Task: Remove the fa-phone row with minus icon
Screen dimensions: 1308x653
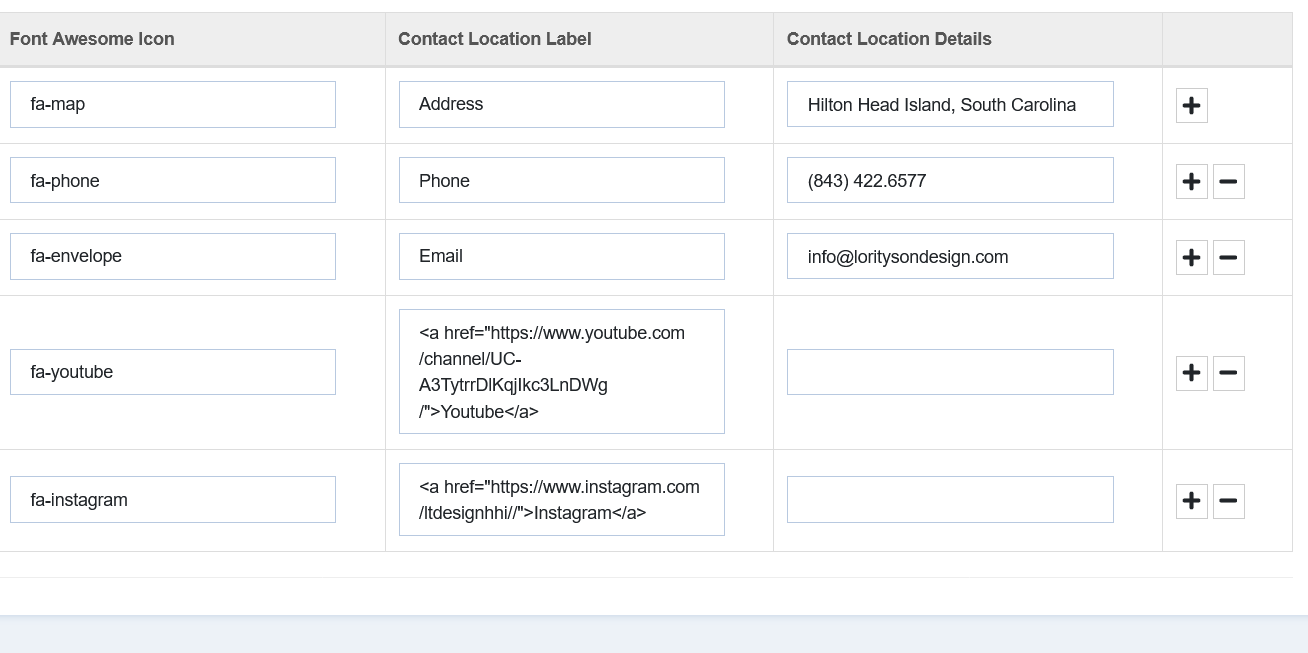Action: coord(1228,181)
